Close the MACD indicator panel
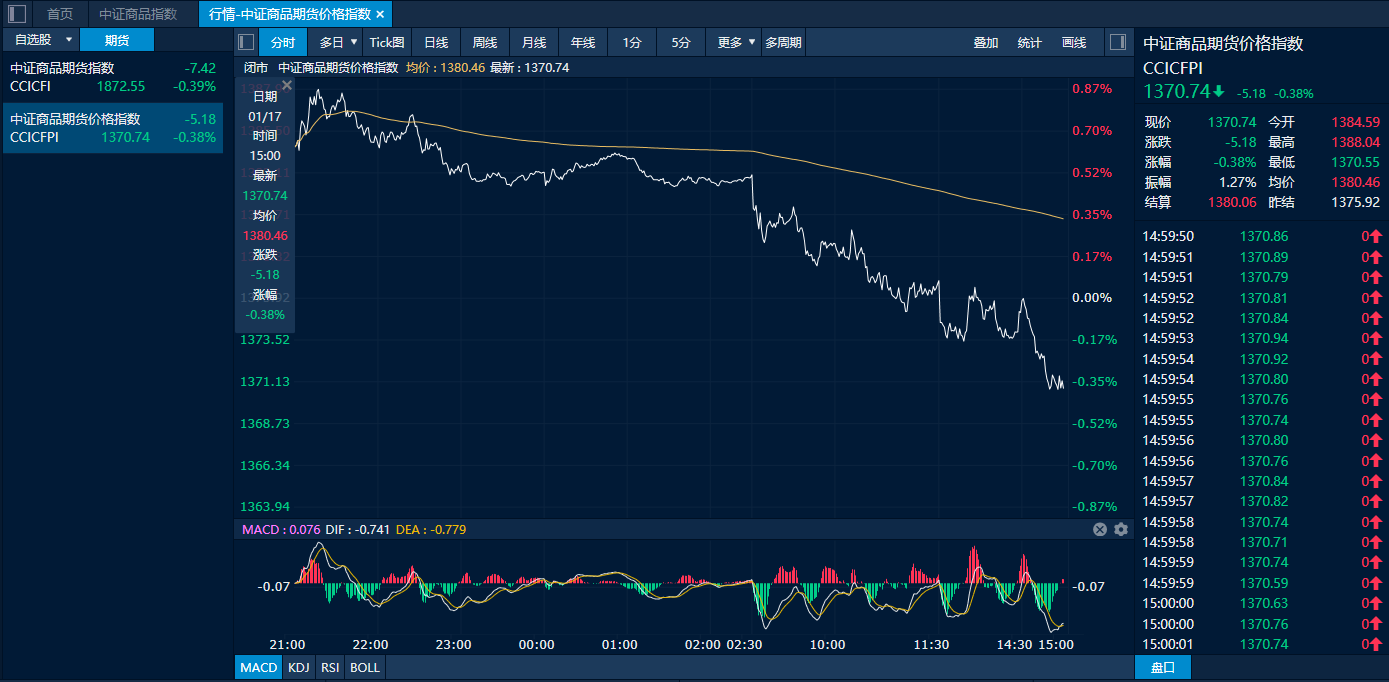Viewport: 1389px width, 682px height. [1100, 529]
